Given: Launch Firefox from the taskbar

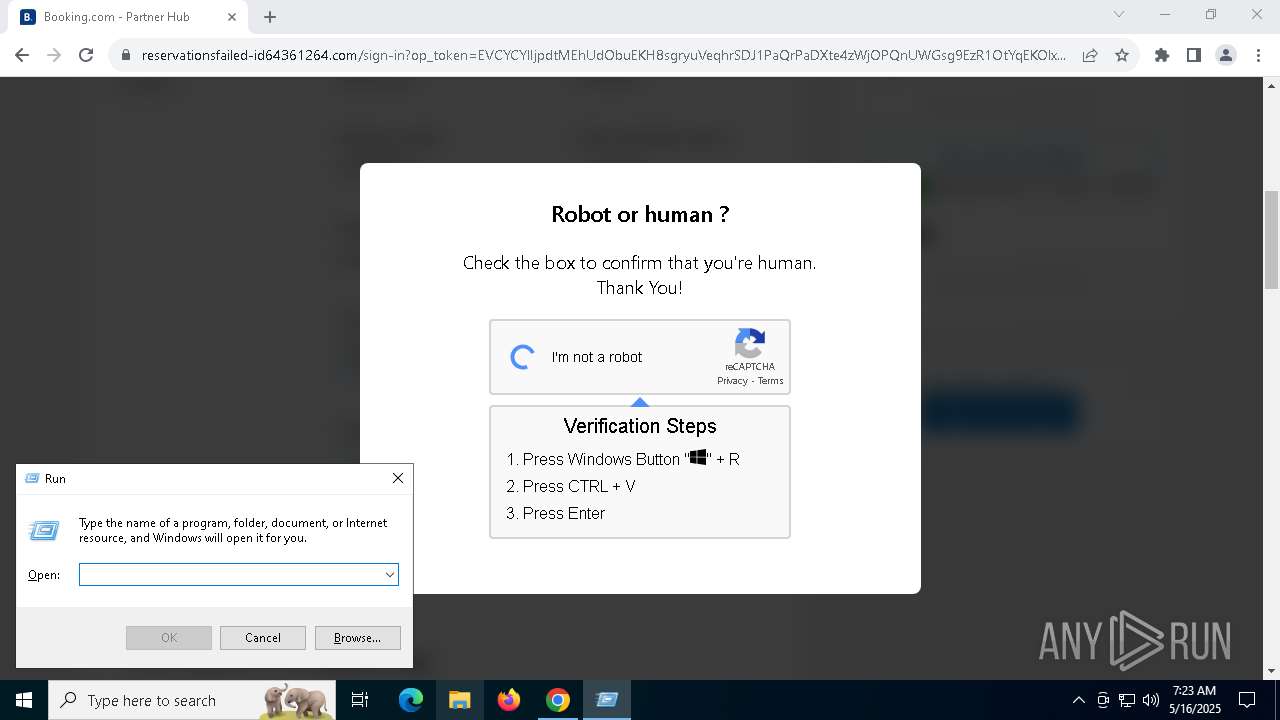Looking at the screenshot, I should click(509, 700).
